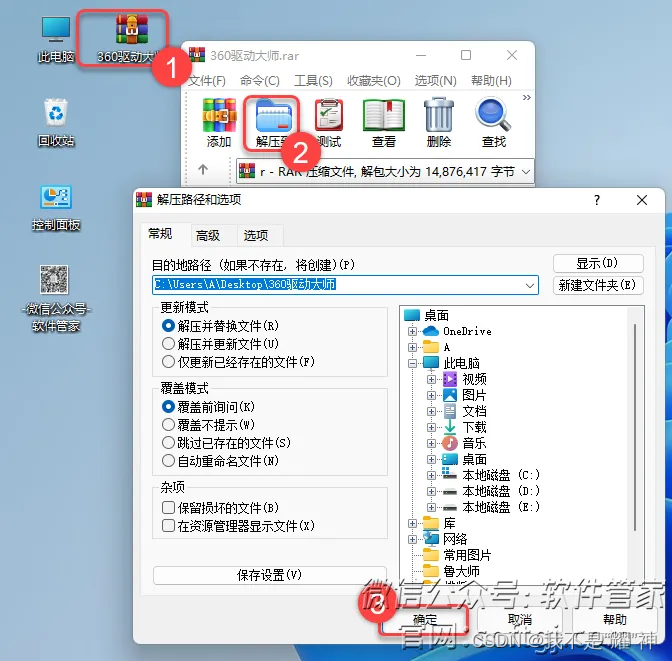The height and width of the screenshot is (661, 672).
Task: Open the 回收站 recycle bin icon
Action: pyautogui.click(x=56, y=123)
